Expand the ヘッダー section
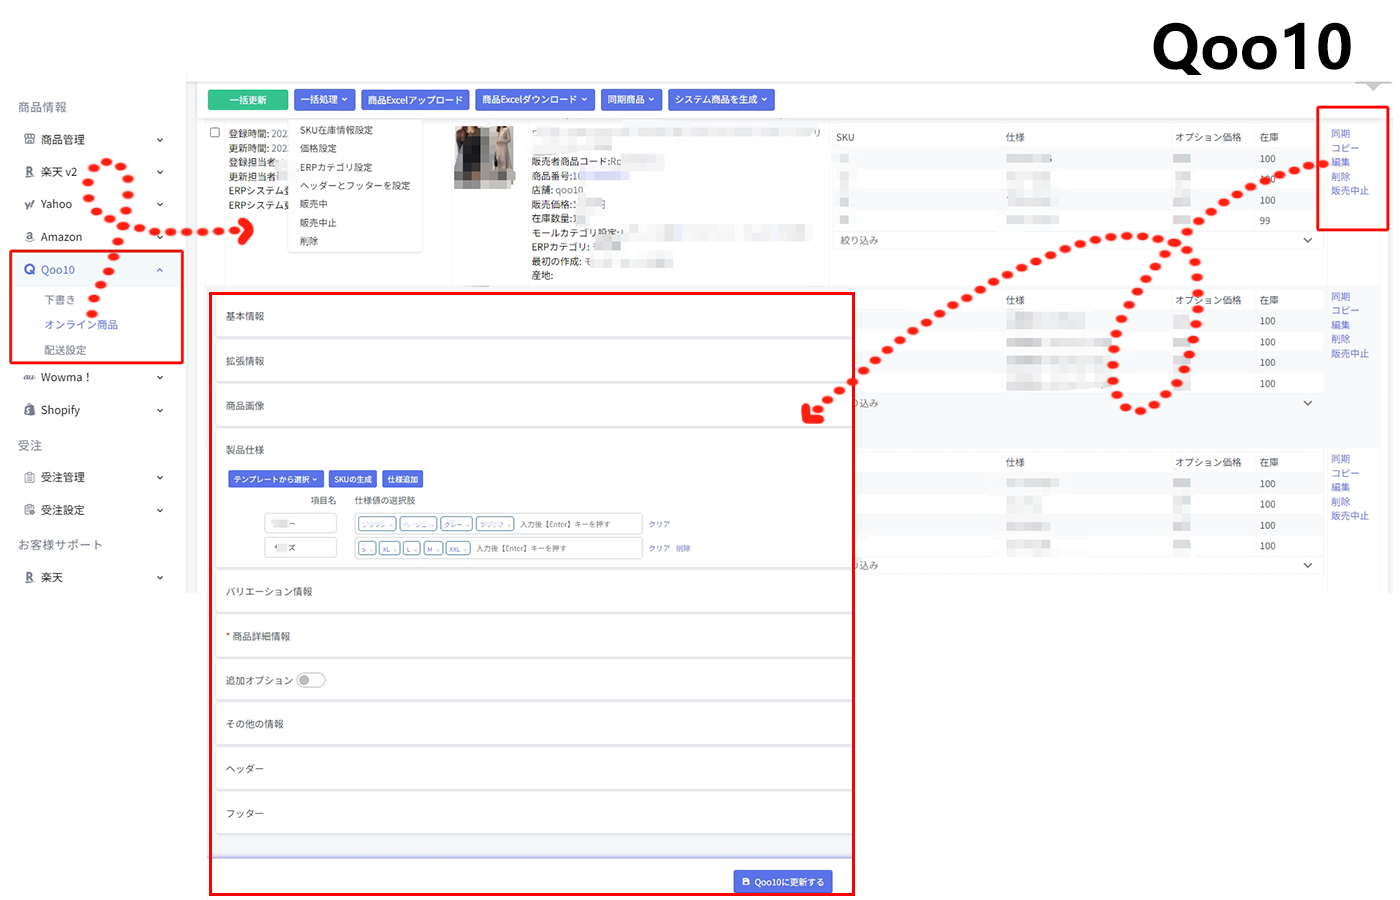 [534, 769]
